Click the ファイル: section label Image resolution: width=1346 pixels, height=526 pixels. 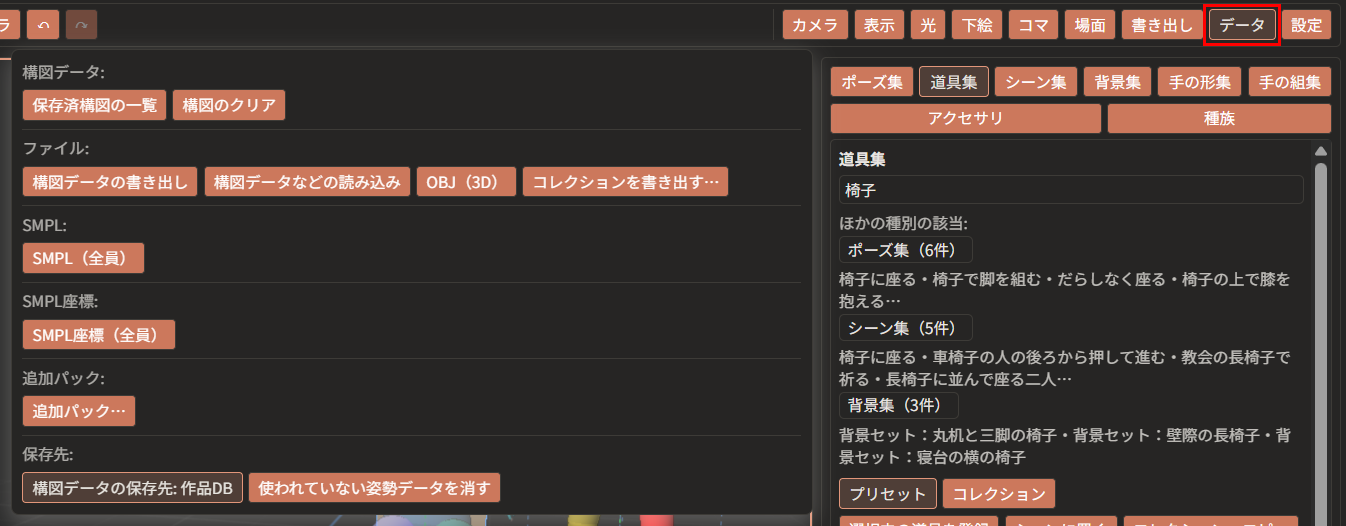[56, 148]
